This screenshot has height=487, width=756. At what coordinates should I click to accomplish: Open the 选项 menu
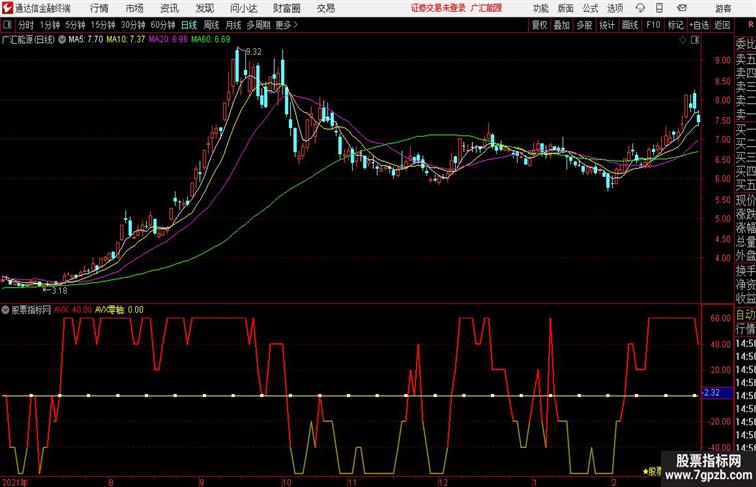(615, 8)
